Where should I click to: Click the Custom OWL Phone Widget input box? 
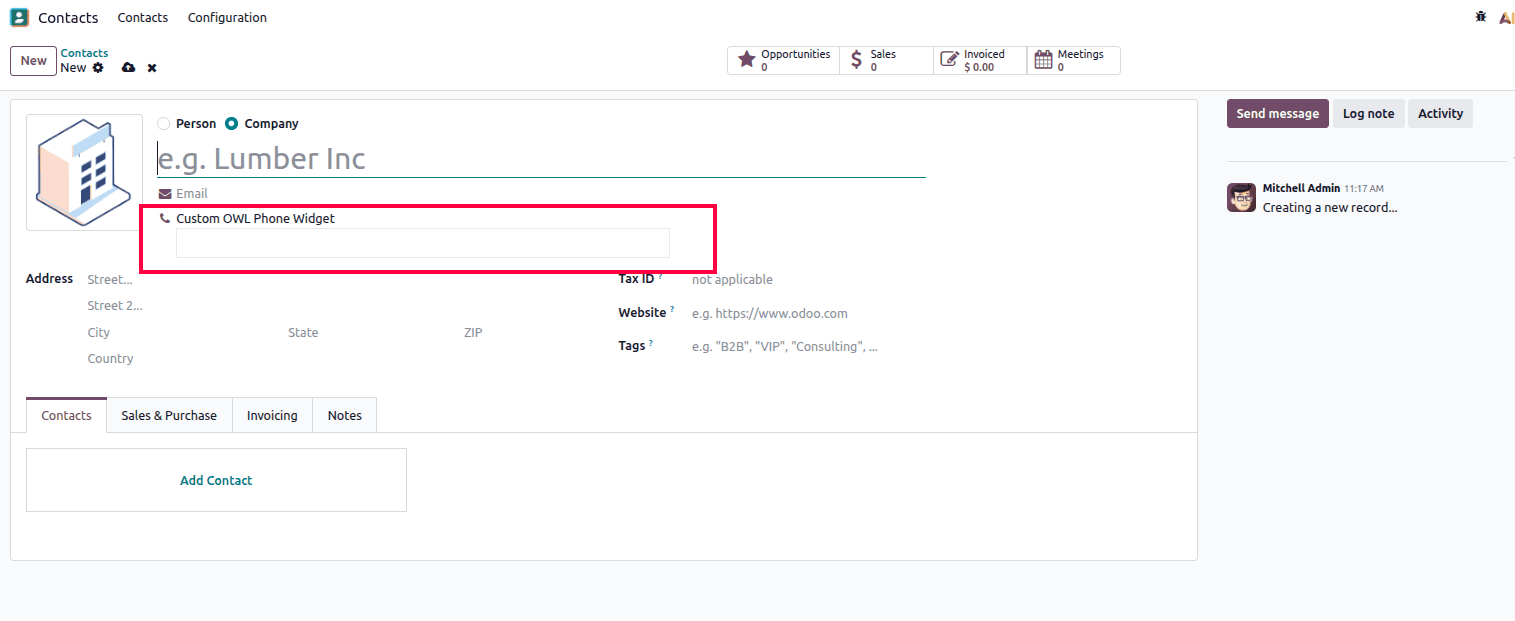point(423,243)
